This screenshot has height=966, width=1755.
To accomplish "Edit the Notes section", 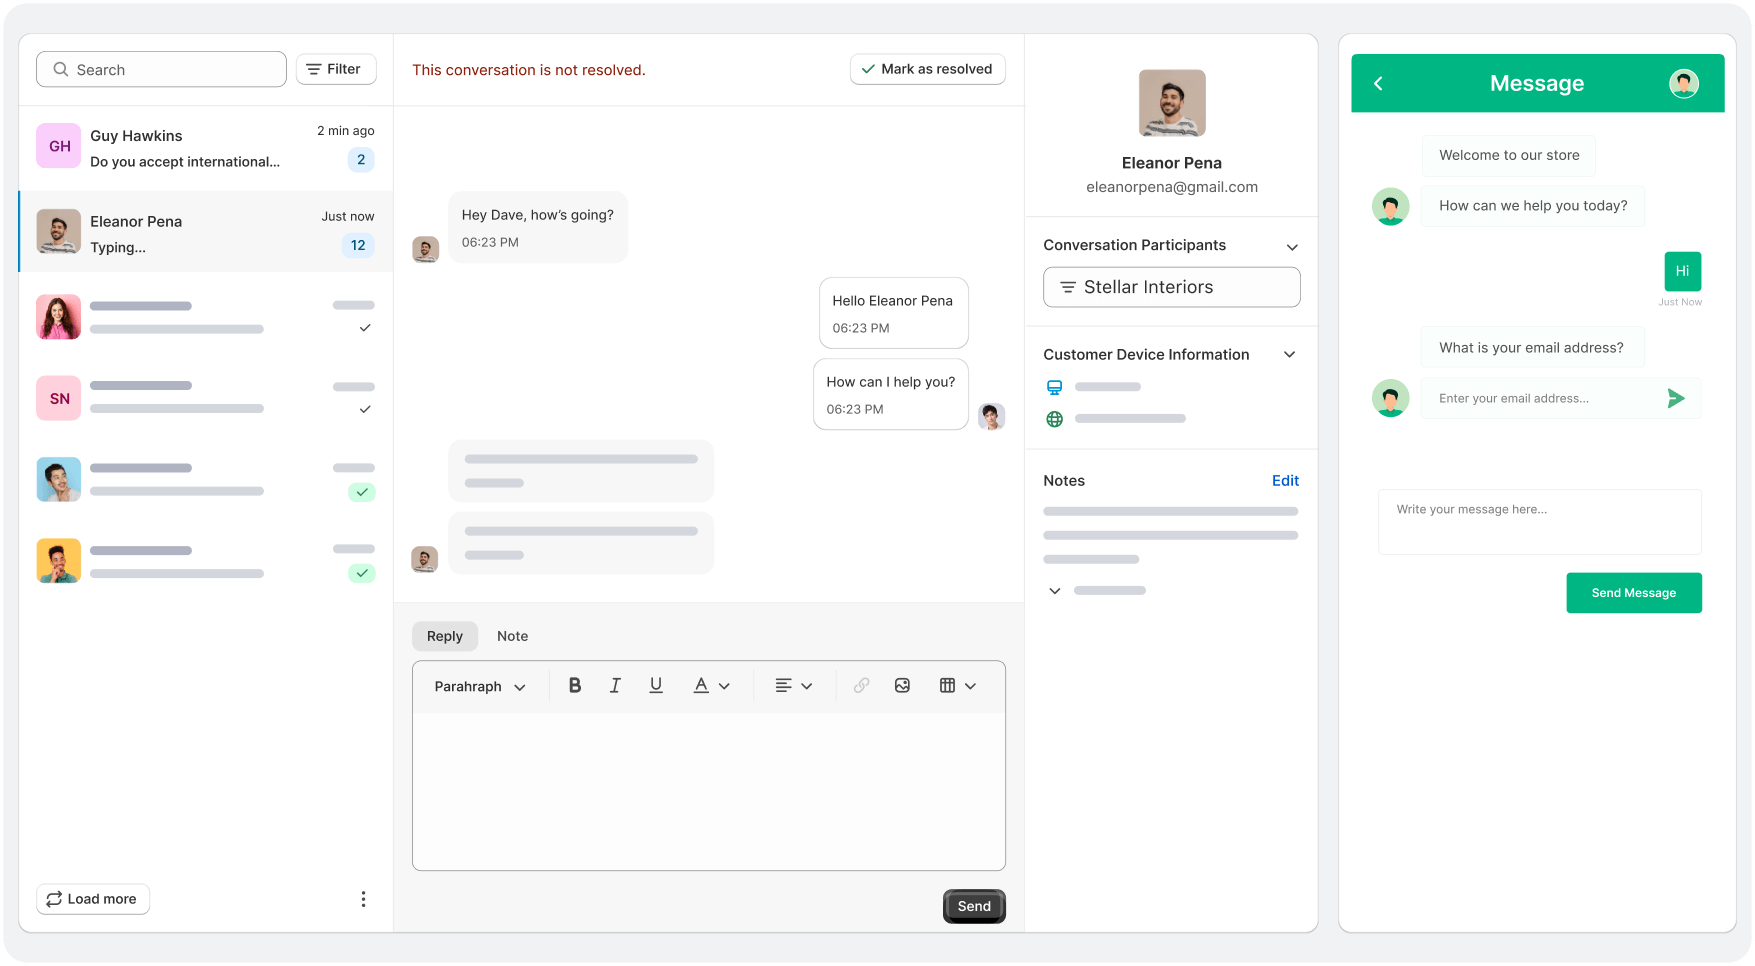I will [1285, 480].
